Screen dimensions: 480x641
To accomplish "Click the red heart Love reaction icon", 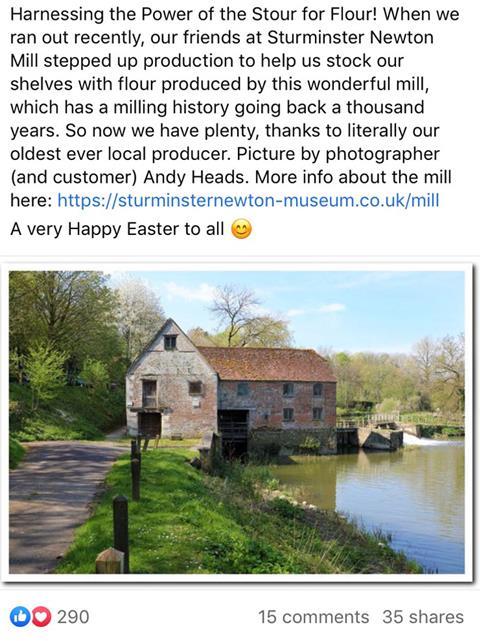I will [42, 617].
